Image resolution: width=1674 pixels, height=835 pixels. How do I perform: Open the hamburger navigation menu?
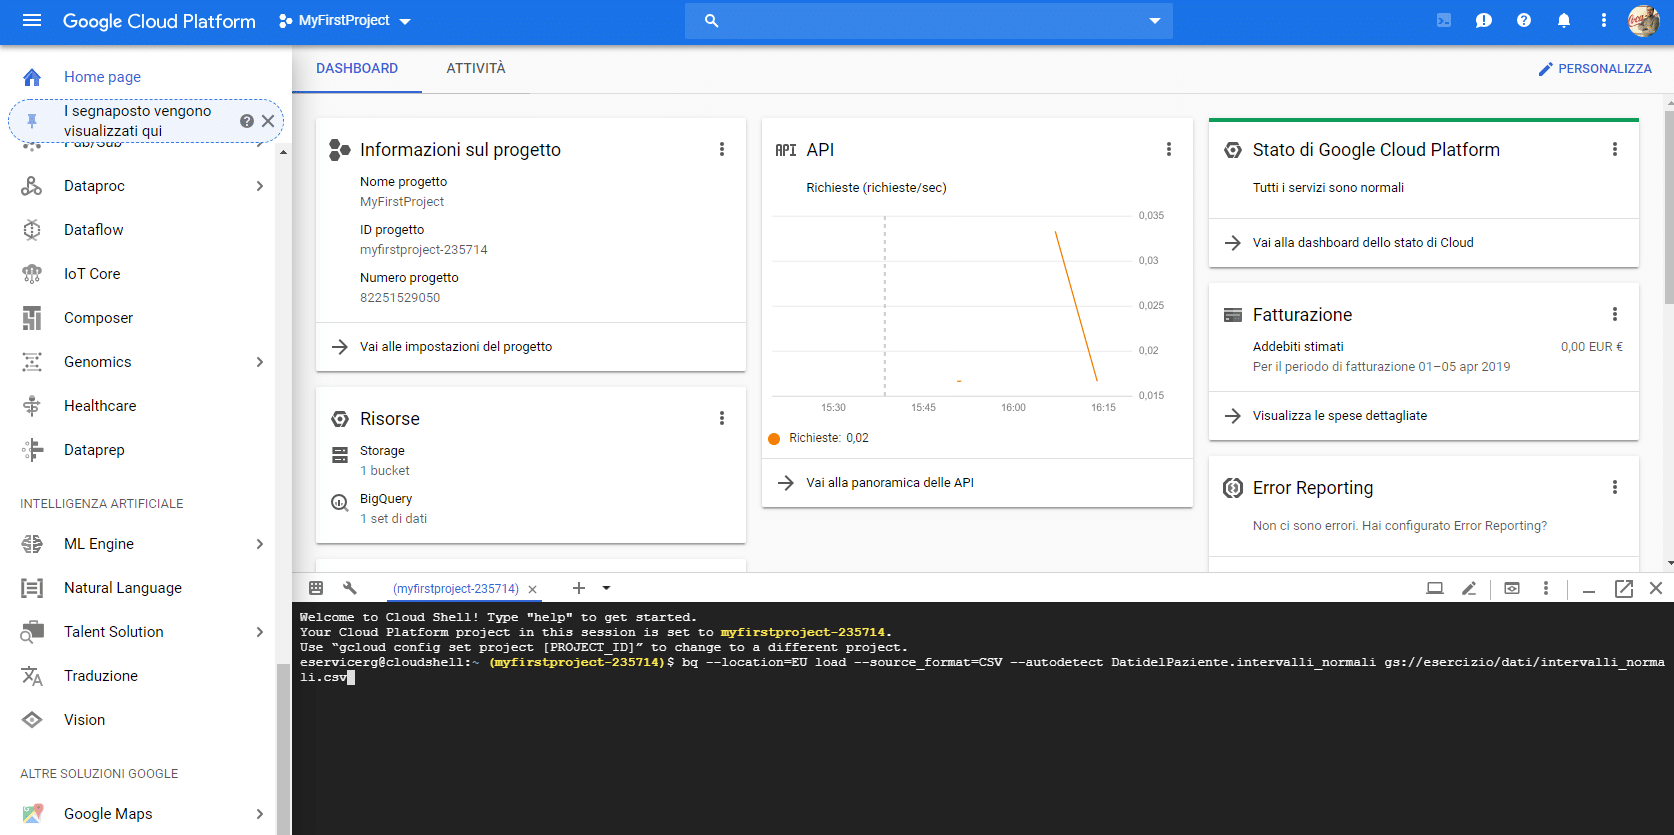pyautogui.click(x=32, y=20)
